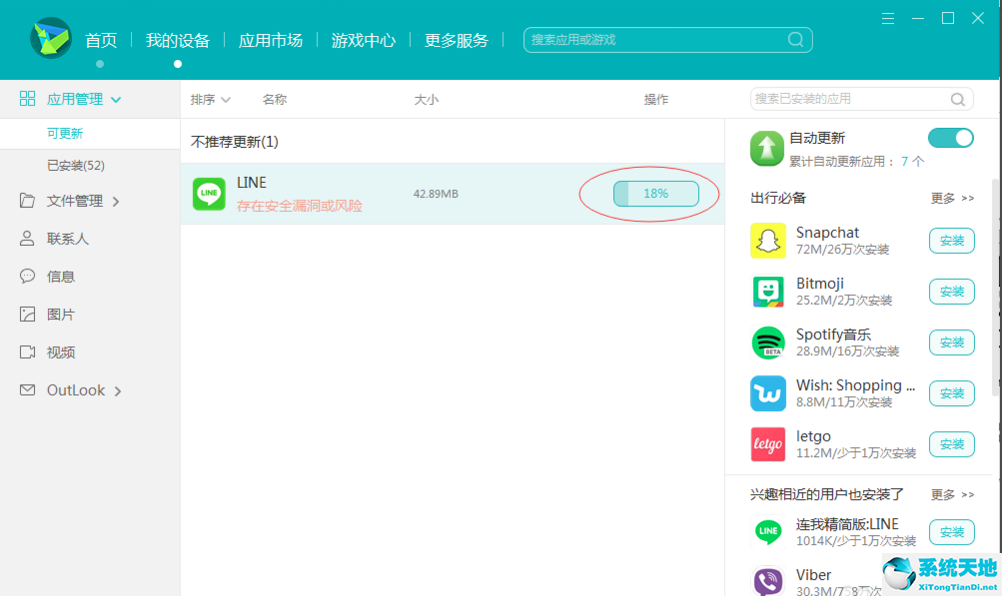This screenshot has height=596, width=1002.
Task: Click the LINE 18% download progress bar
Action: click(655, 194)
